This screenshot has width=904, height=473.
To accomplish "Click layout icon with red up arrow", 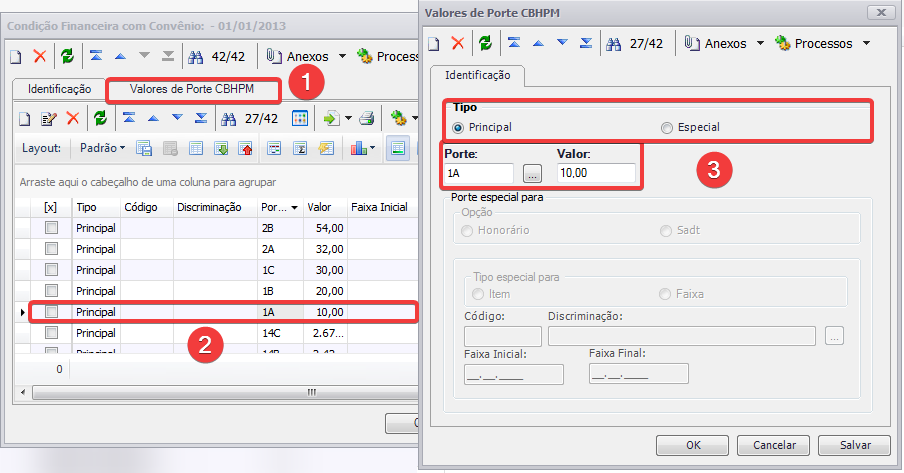I will pos(246,148).
